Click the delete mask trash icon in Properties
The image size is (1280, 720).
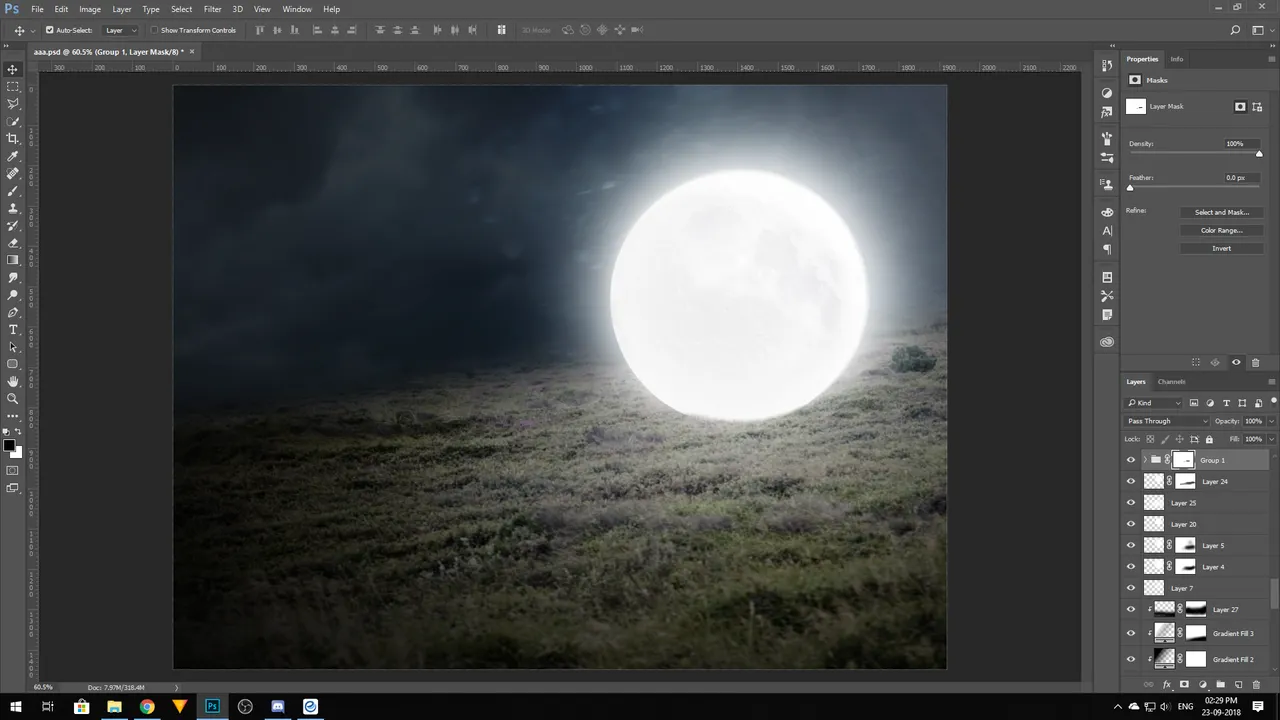coord(1254,362)
